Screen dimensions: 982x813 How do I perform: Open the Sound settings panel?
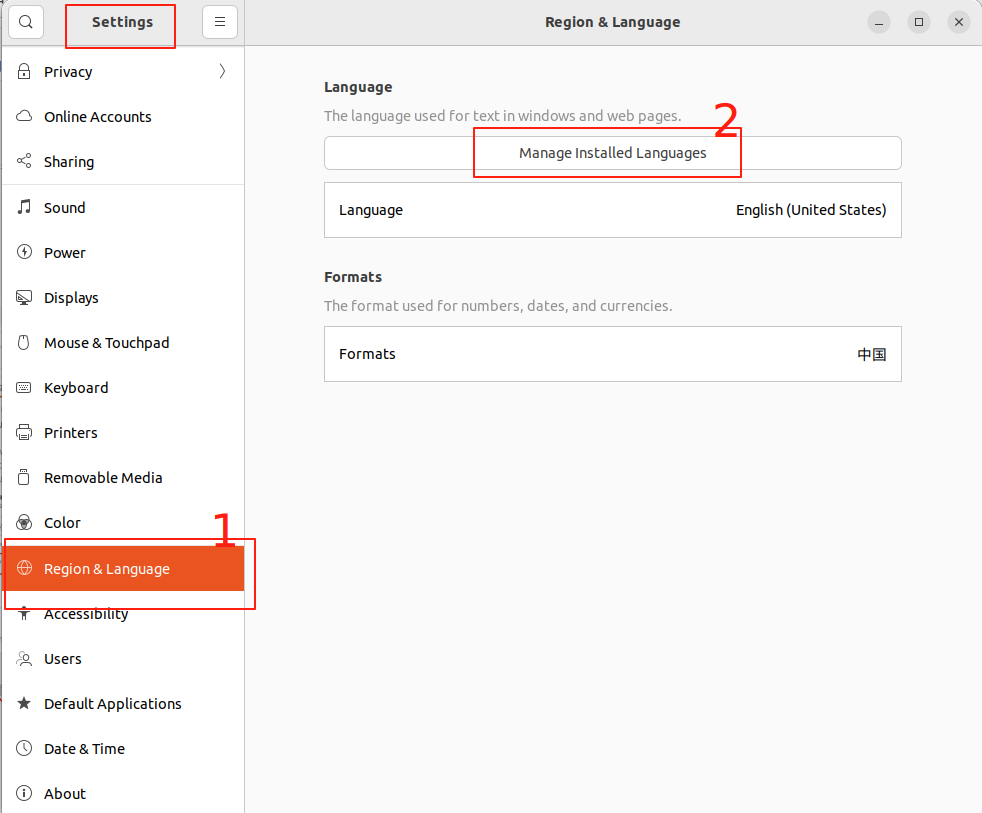[x=123, y=207]
